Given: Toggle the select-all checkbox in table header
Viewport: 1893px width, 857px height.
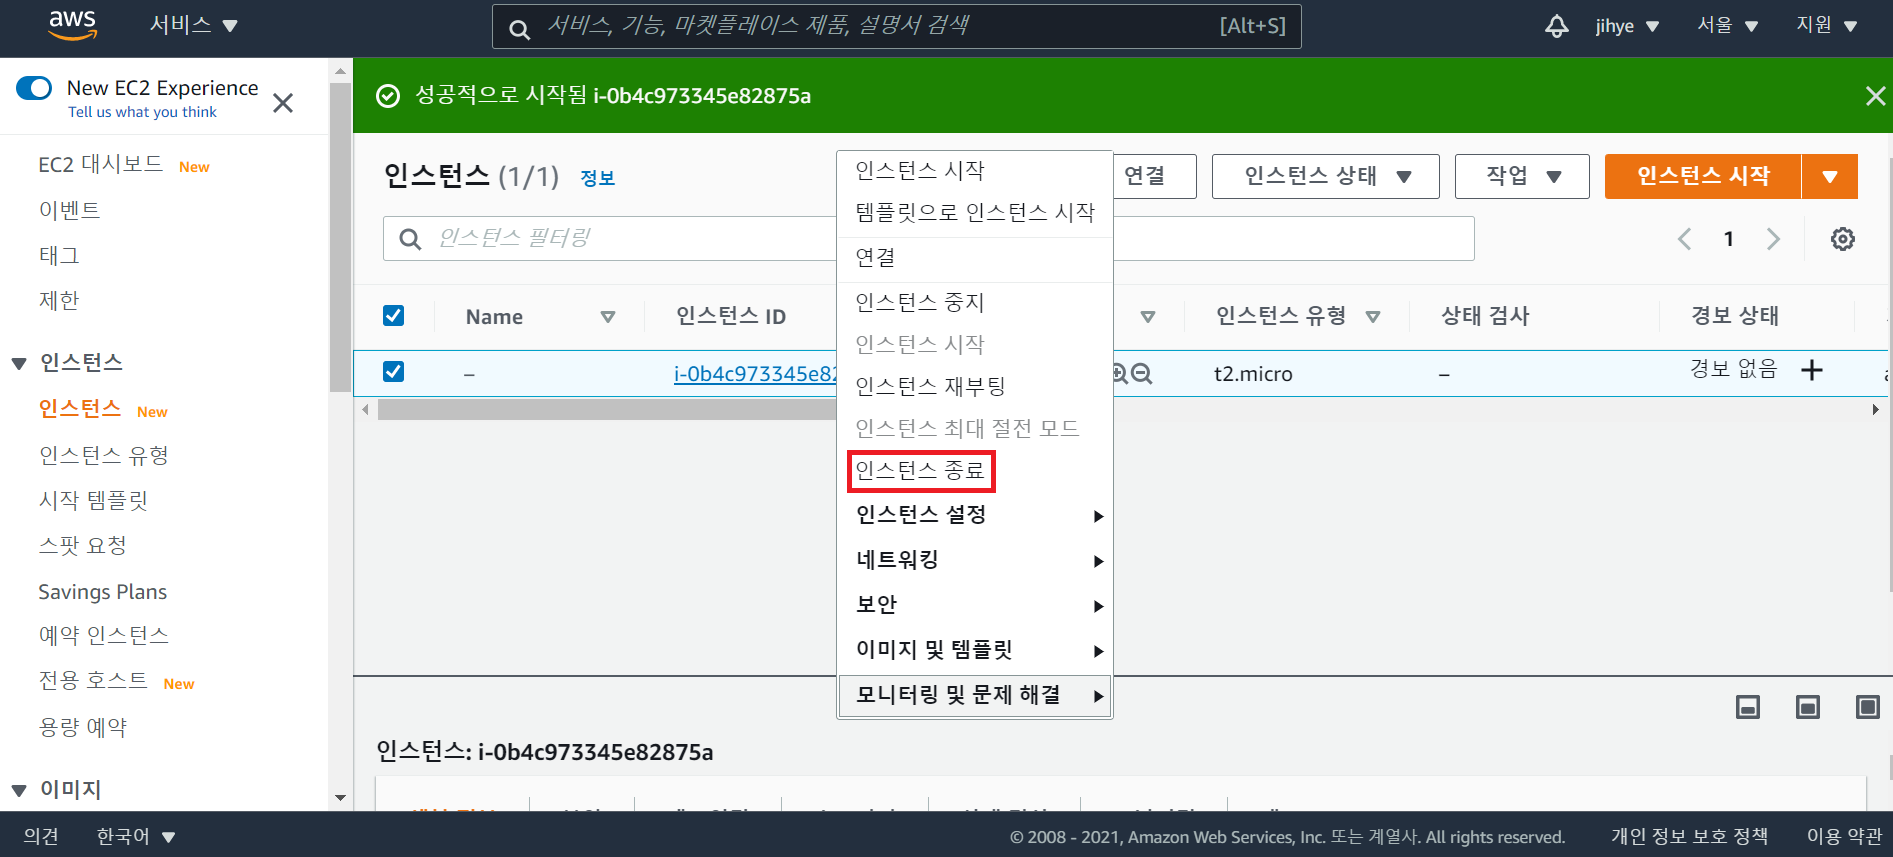Looking at the screenshot, I should [x=394, y=316].
